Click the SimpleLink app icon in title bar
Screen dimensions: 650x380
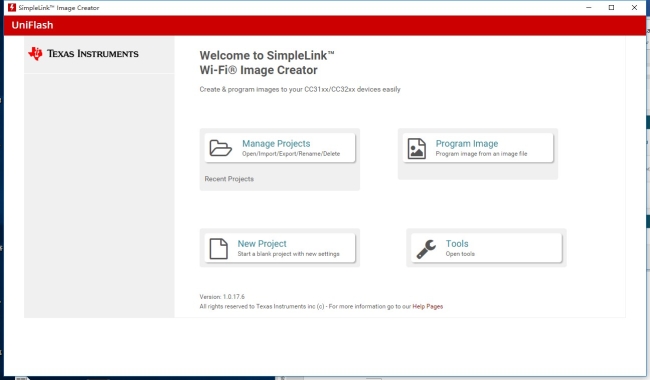pos(12,7)
